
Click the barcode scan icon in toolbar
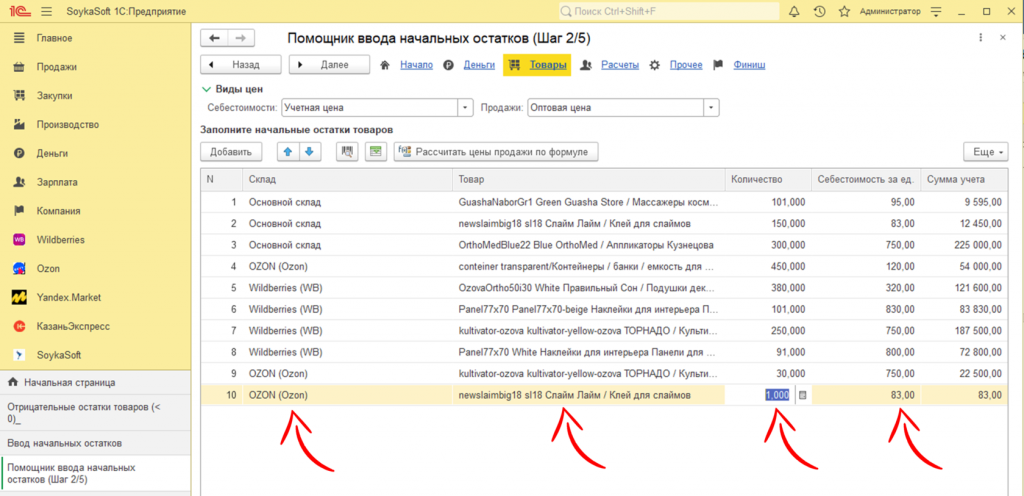tap(347, 152)
